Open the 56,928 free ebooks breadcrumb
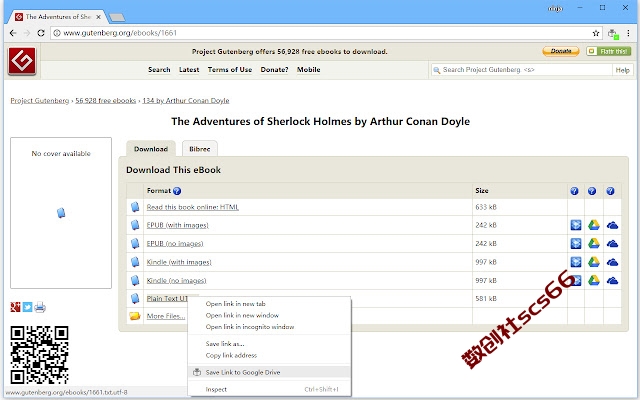 [106, 100]
